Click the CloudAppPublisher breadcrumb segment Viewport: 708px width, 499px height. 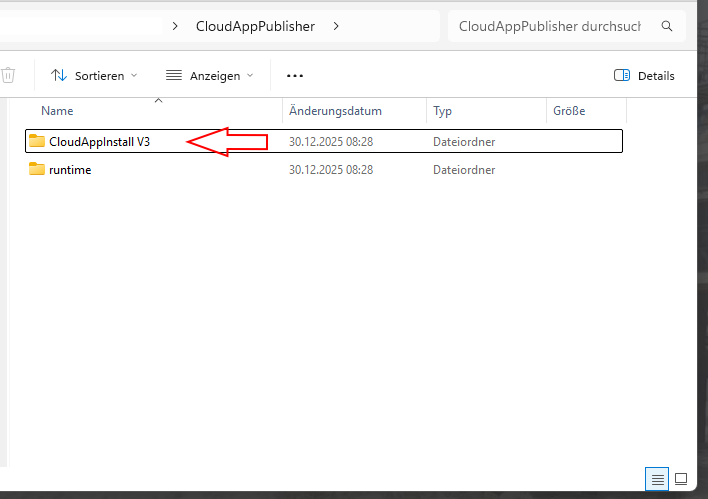point(255,26)
